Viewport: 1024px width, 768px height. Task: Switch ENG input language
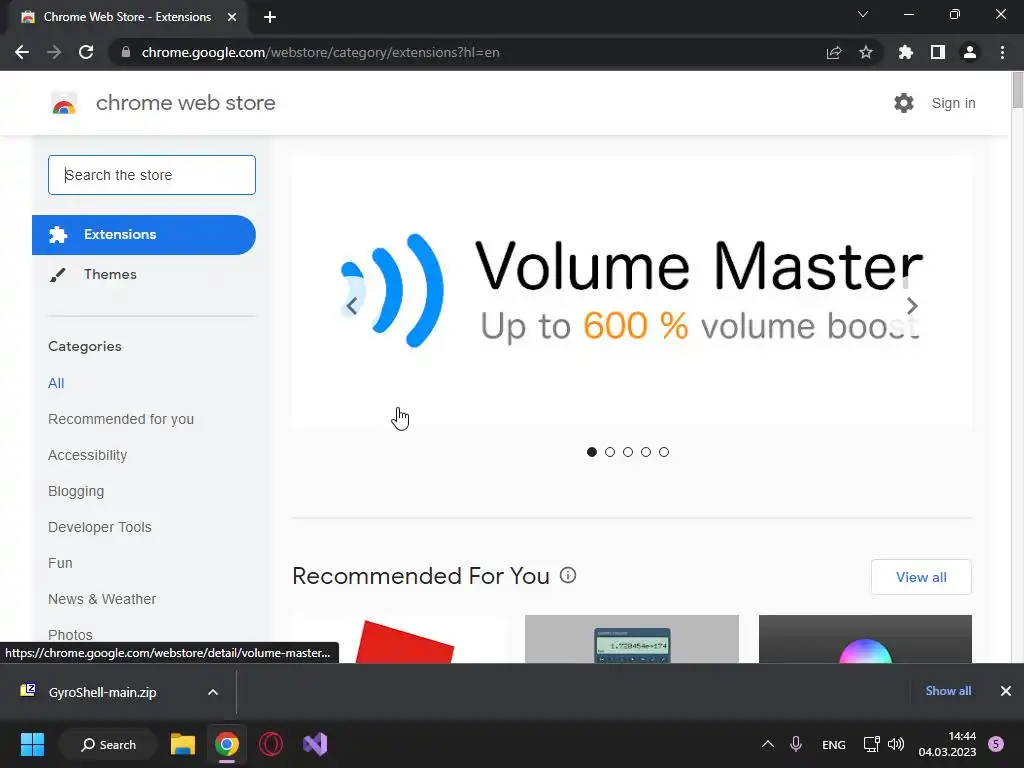(833, 744)
